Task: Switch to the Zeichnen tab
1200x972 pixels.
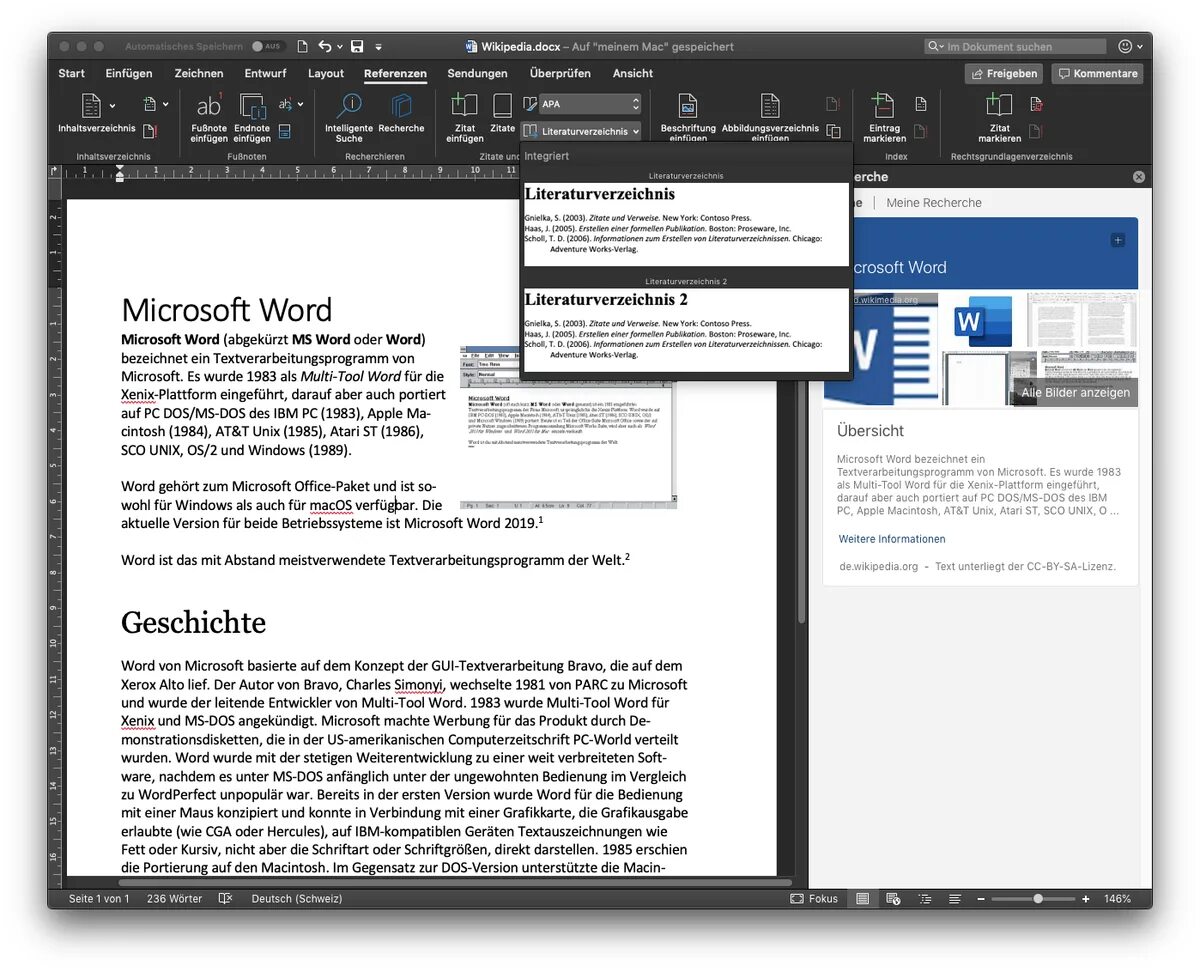Action: tap(199, 73)
